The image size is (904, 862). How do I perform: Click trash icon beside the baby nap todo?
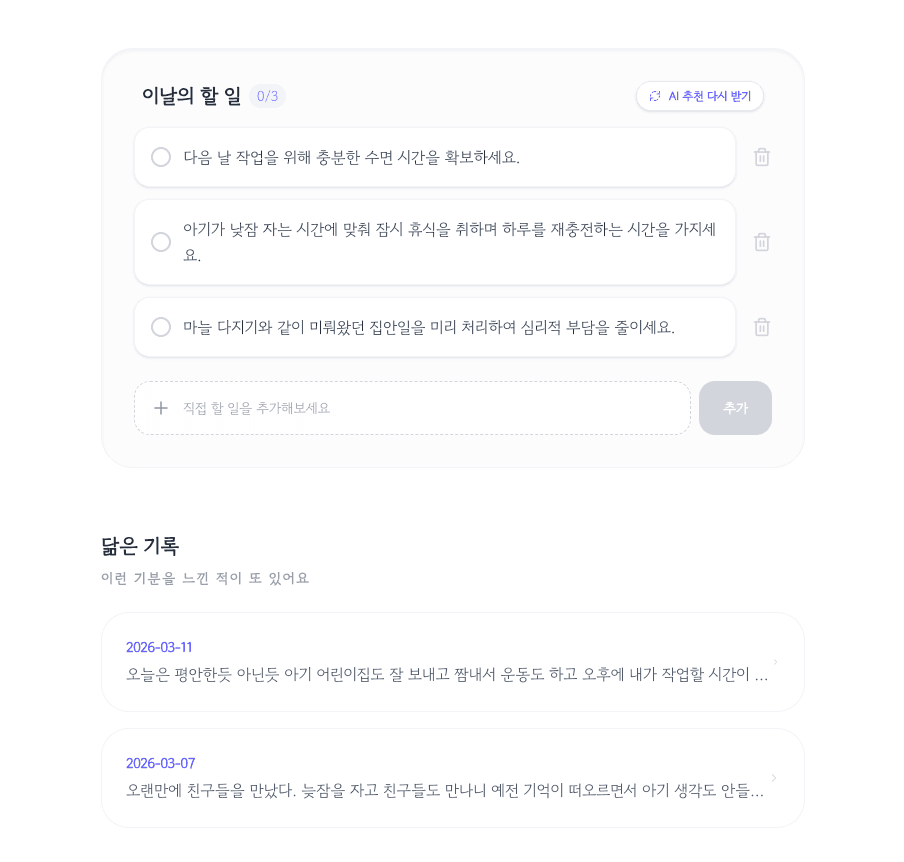click(x=762, y=242)
